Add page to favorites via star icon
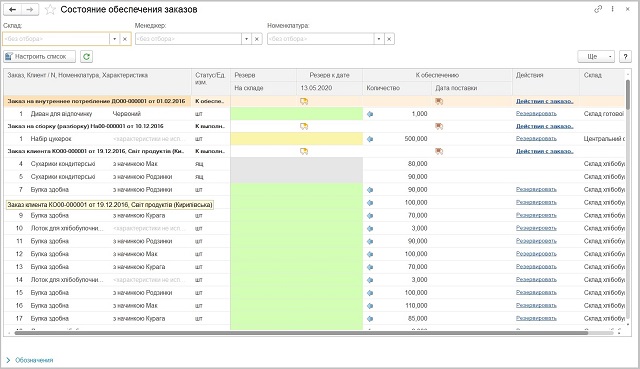 [50, 10]
